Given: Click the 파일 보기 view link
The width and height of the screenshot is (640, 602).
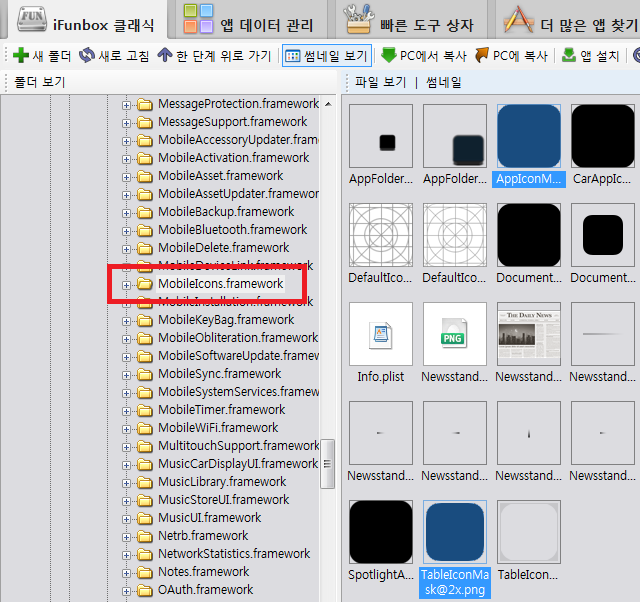Looking at the screenshot, I should 380,82.
